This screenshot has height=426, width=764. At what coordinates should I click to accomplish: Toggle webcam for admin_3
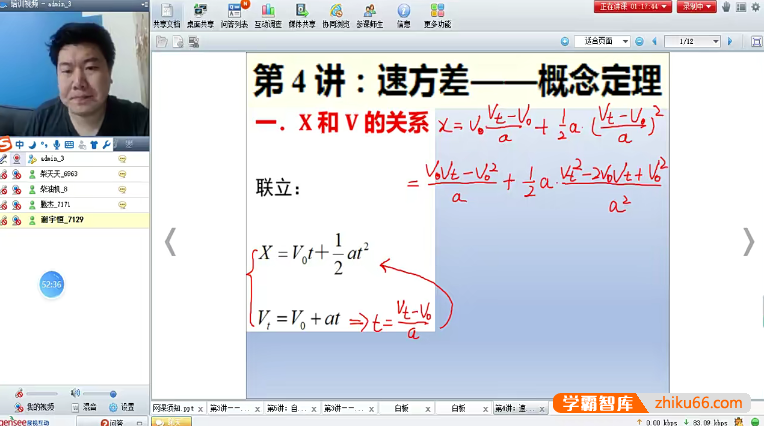17,159
